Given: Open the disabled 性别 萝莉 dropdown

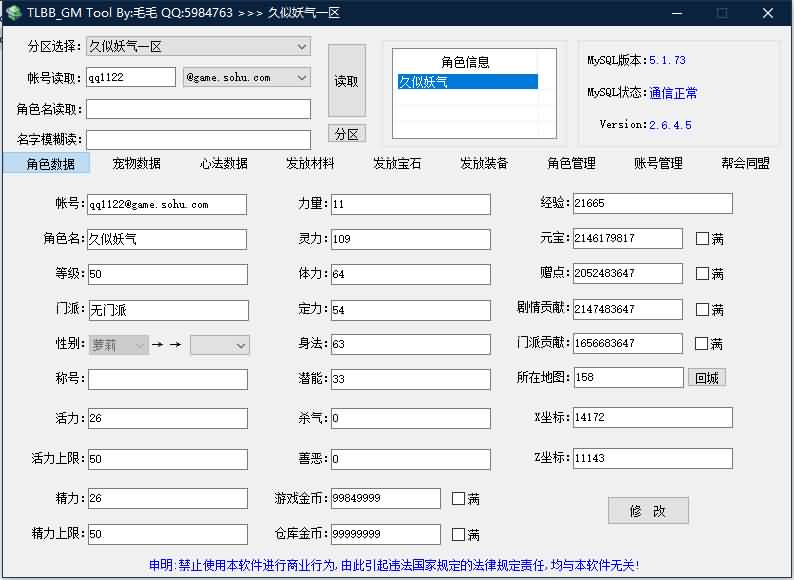Looking at the screenshot, I should (x=118, y=345).
